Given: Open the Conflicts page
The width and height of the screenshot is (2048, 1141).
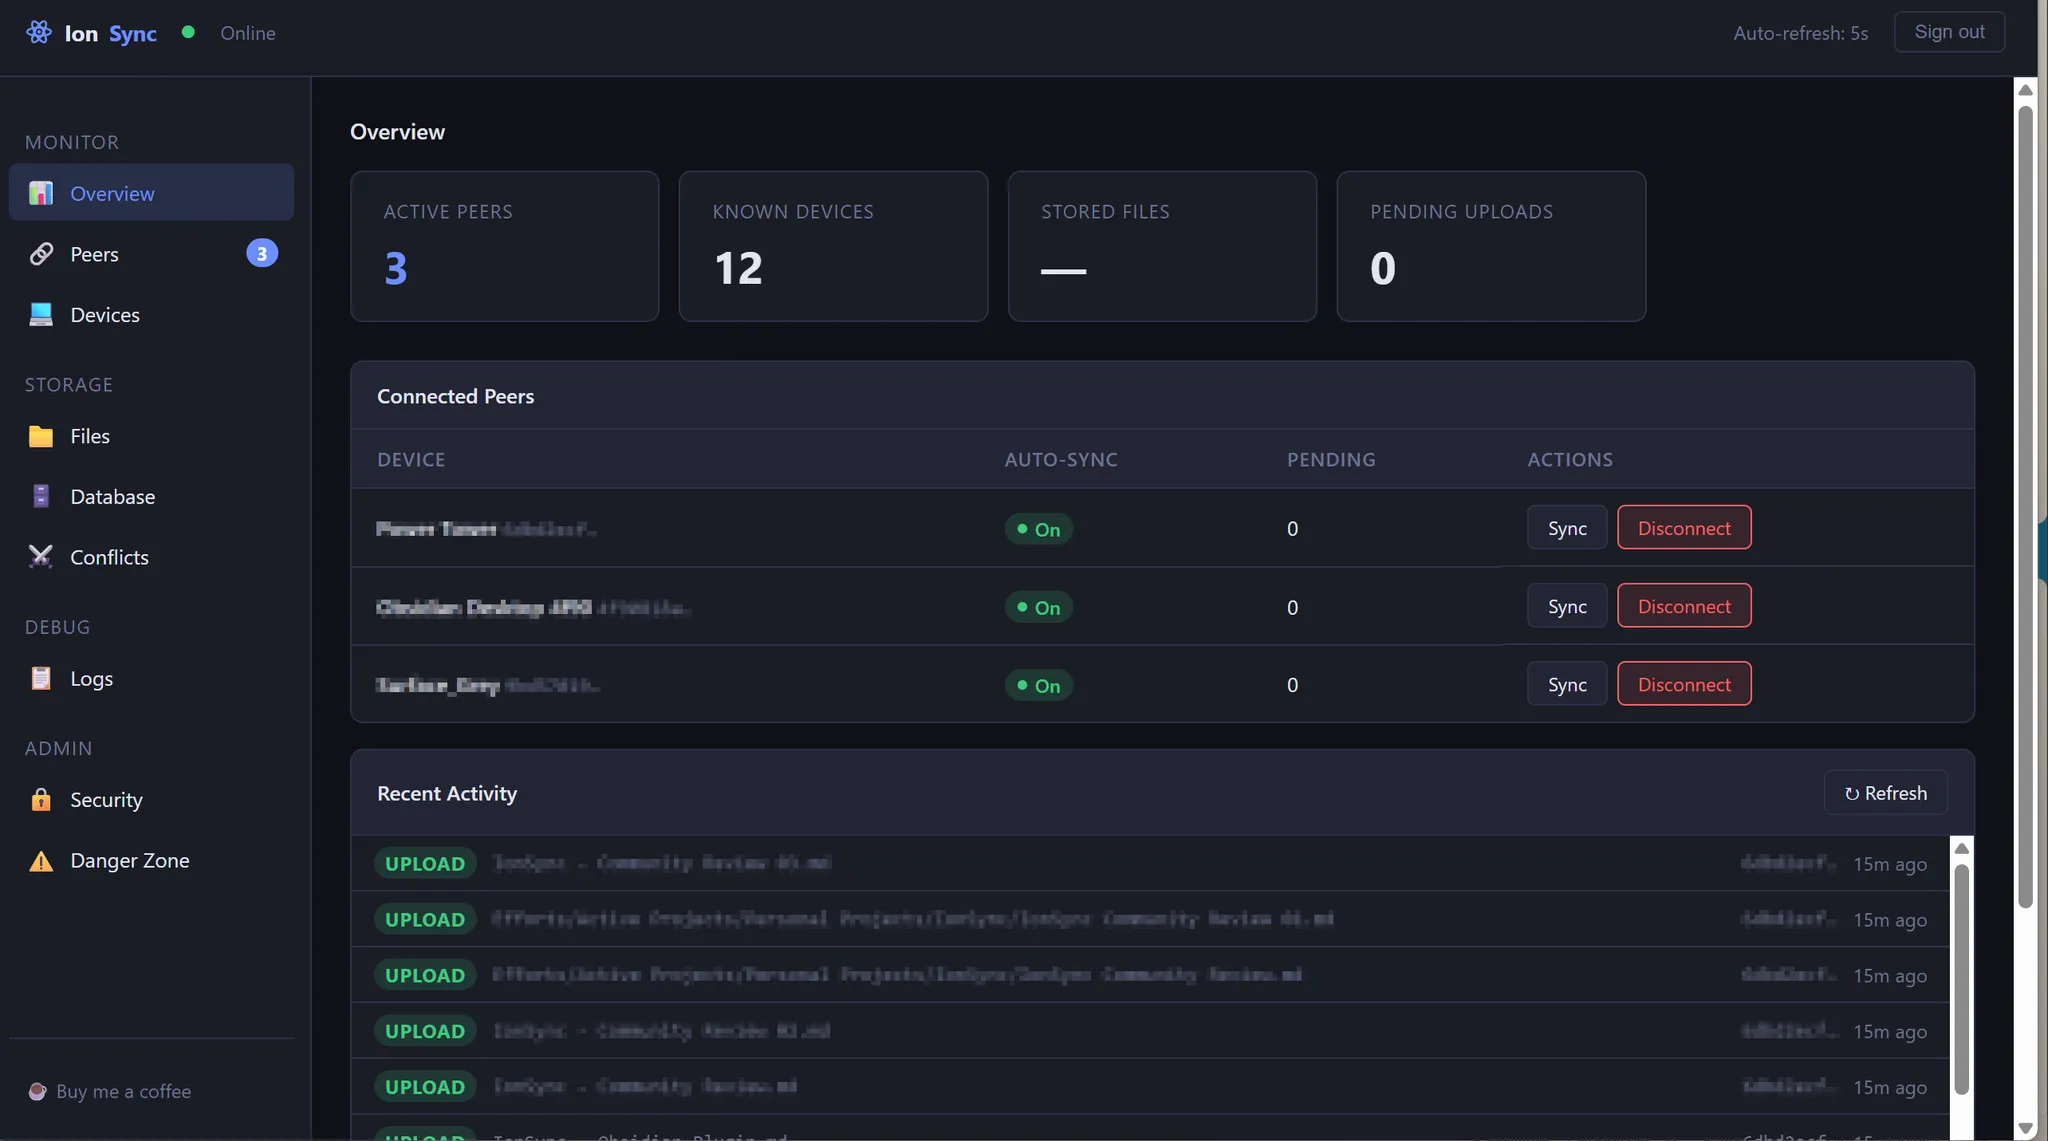Looking at the screenshot, I should pyautogui.click(x=151, y=557).
